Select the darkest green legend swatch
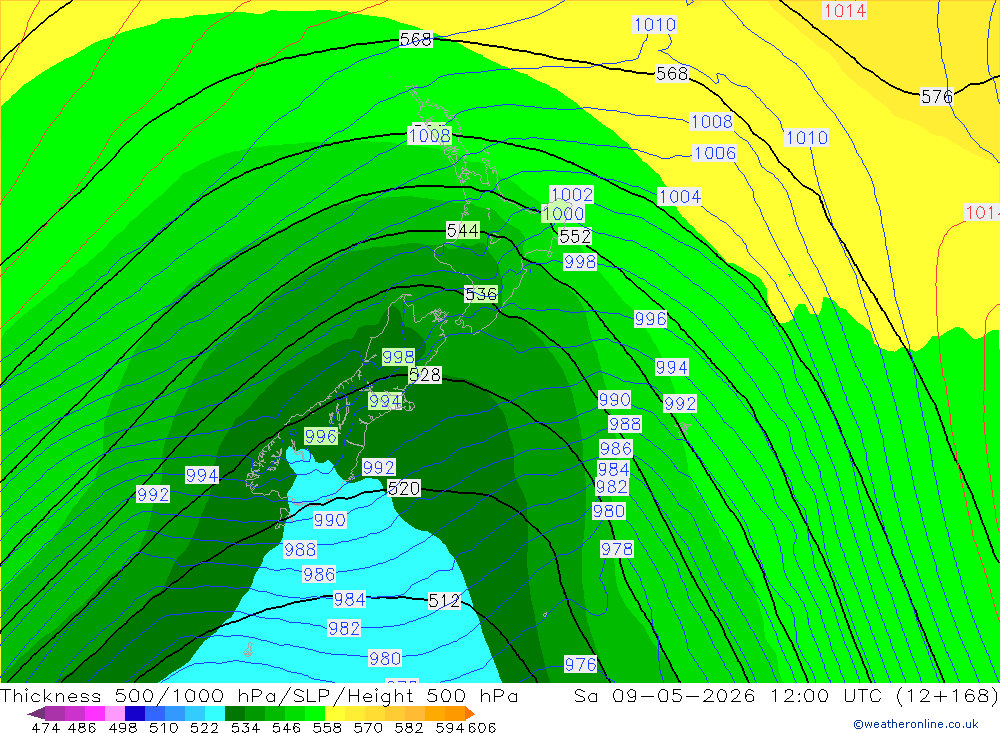Viewport: 1000px width, 733px height. (235, 713)
